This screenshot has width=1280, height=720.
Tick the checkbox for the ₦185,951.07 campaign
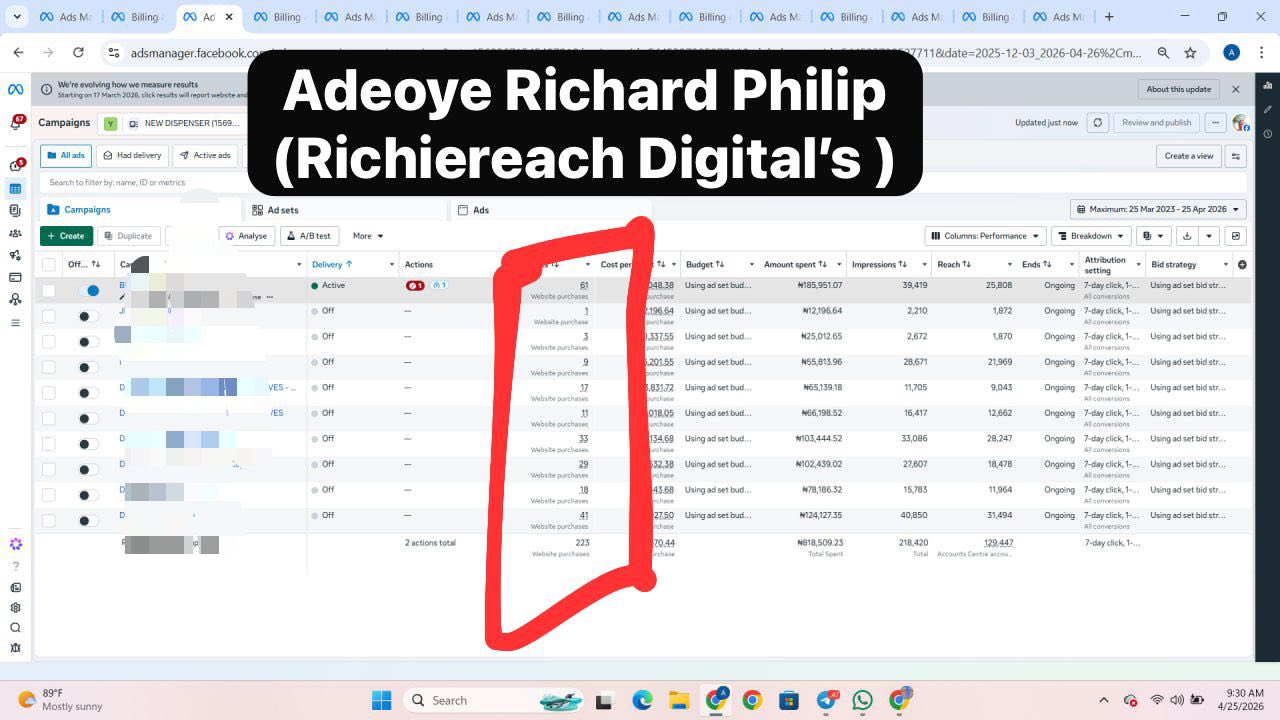(x=48, y=290)
